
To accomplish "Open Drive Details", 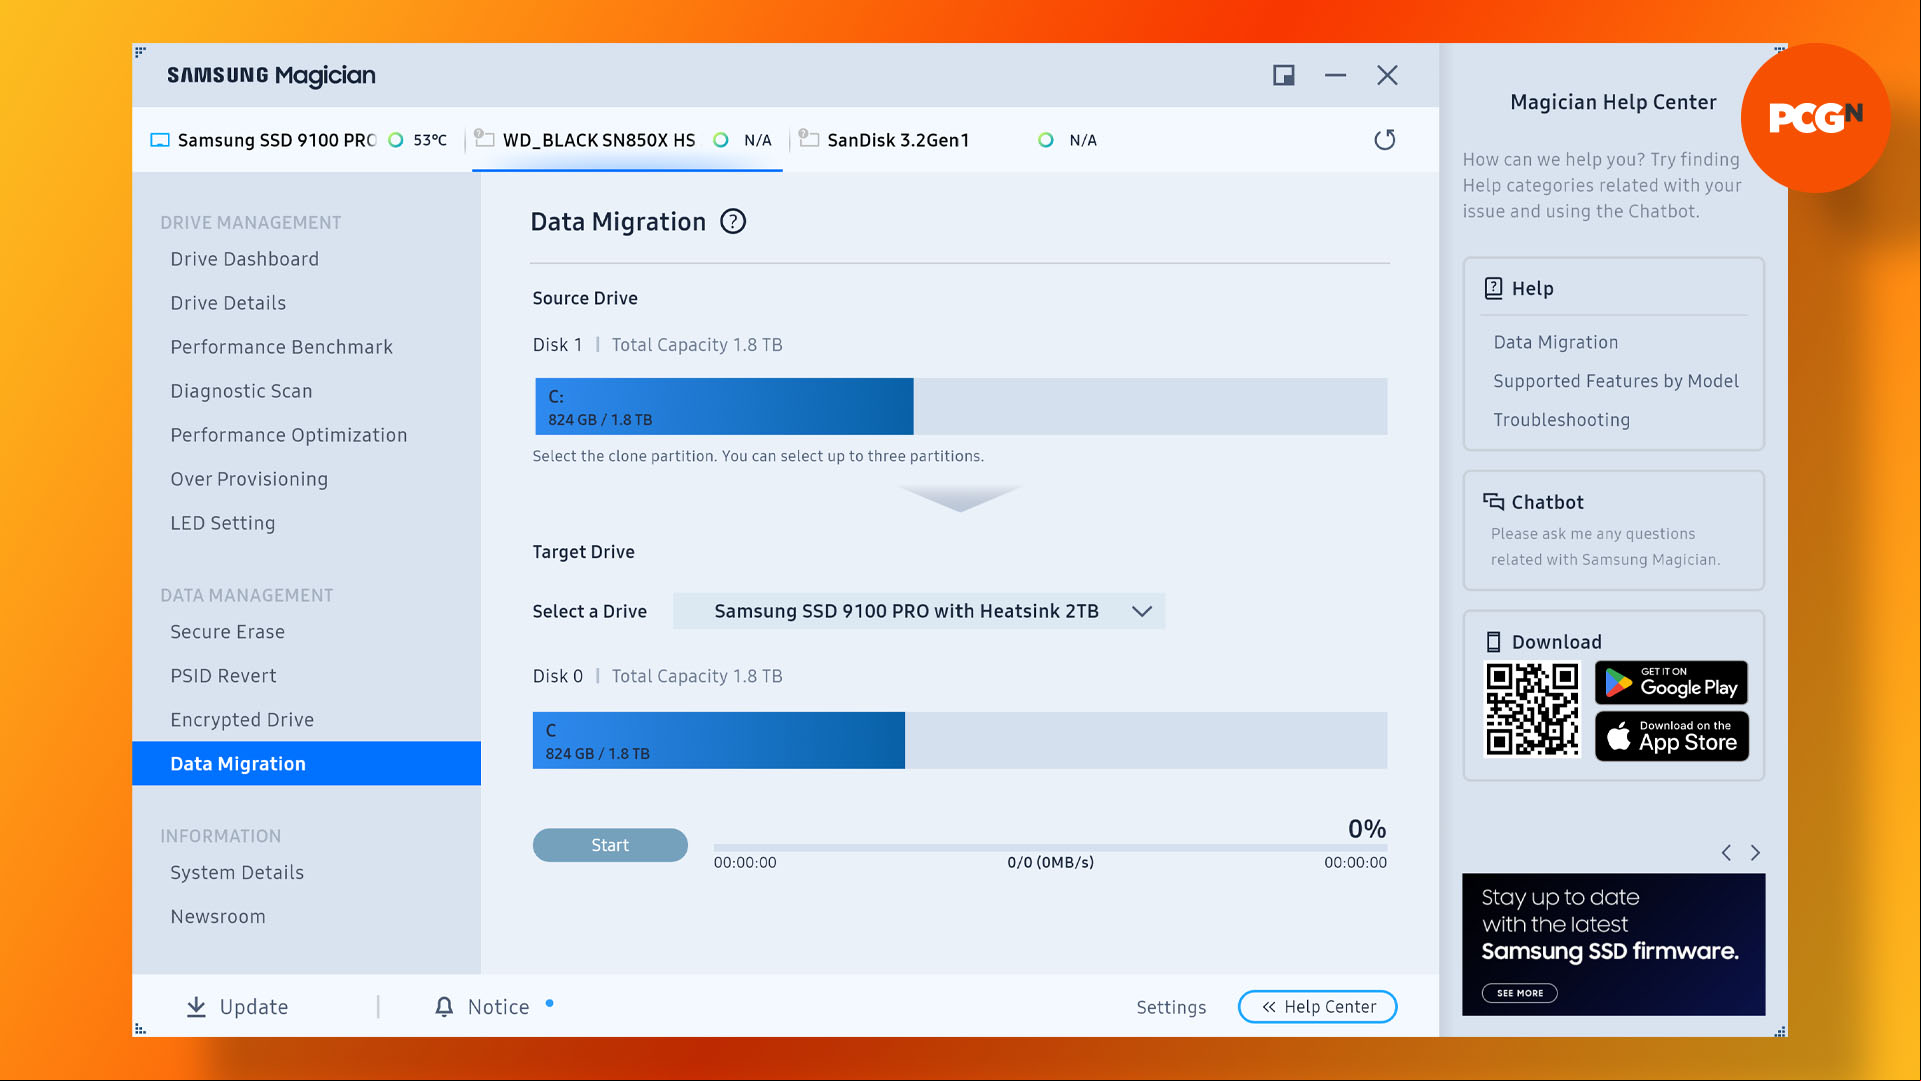I will (x=228, y=303).
